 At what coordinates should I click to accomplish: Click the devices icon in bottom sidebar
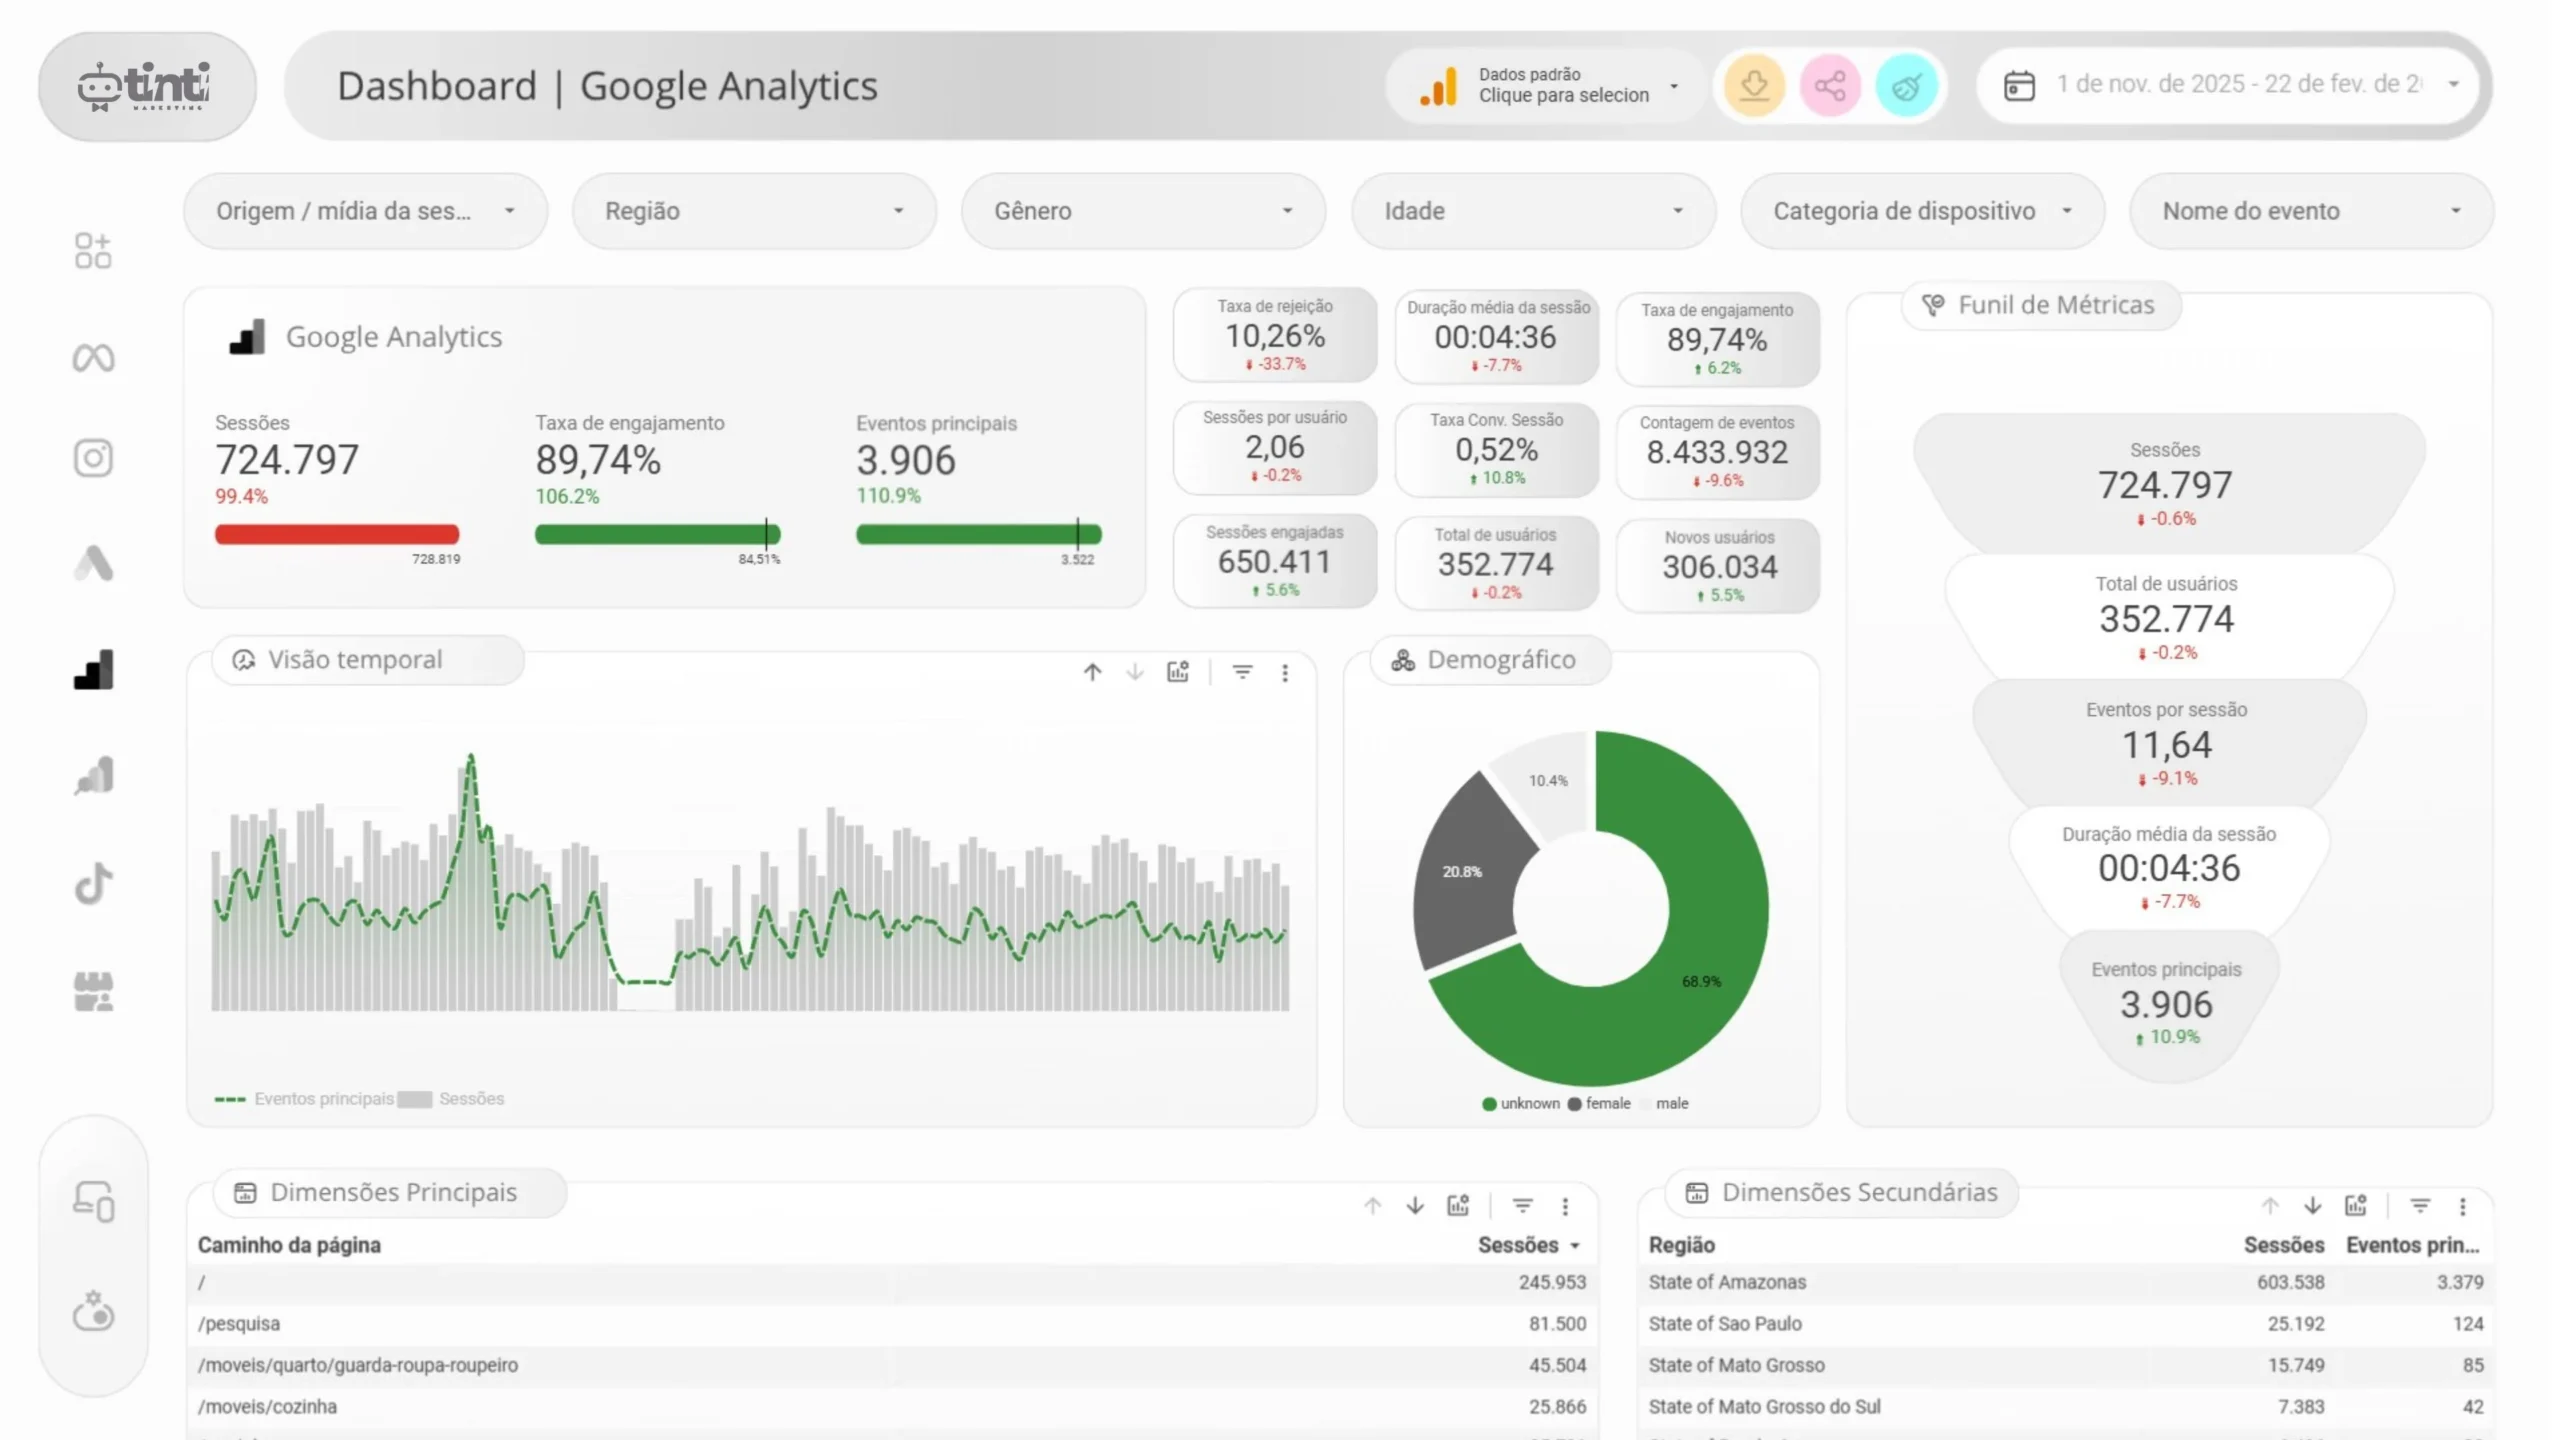(x=93, y=1201)
